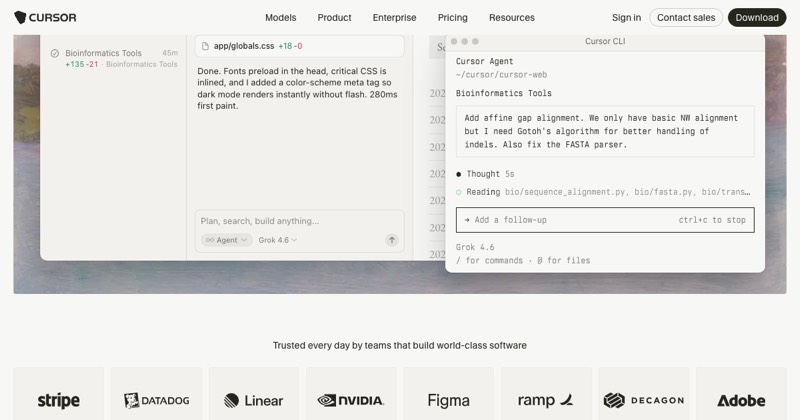Viewport: 800px width, 420px height.
Task: Click the 'Bioinformatics Tools' title in CLI
Action: pos(504,93)
